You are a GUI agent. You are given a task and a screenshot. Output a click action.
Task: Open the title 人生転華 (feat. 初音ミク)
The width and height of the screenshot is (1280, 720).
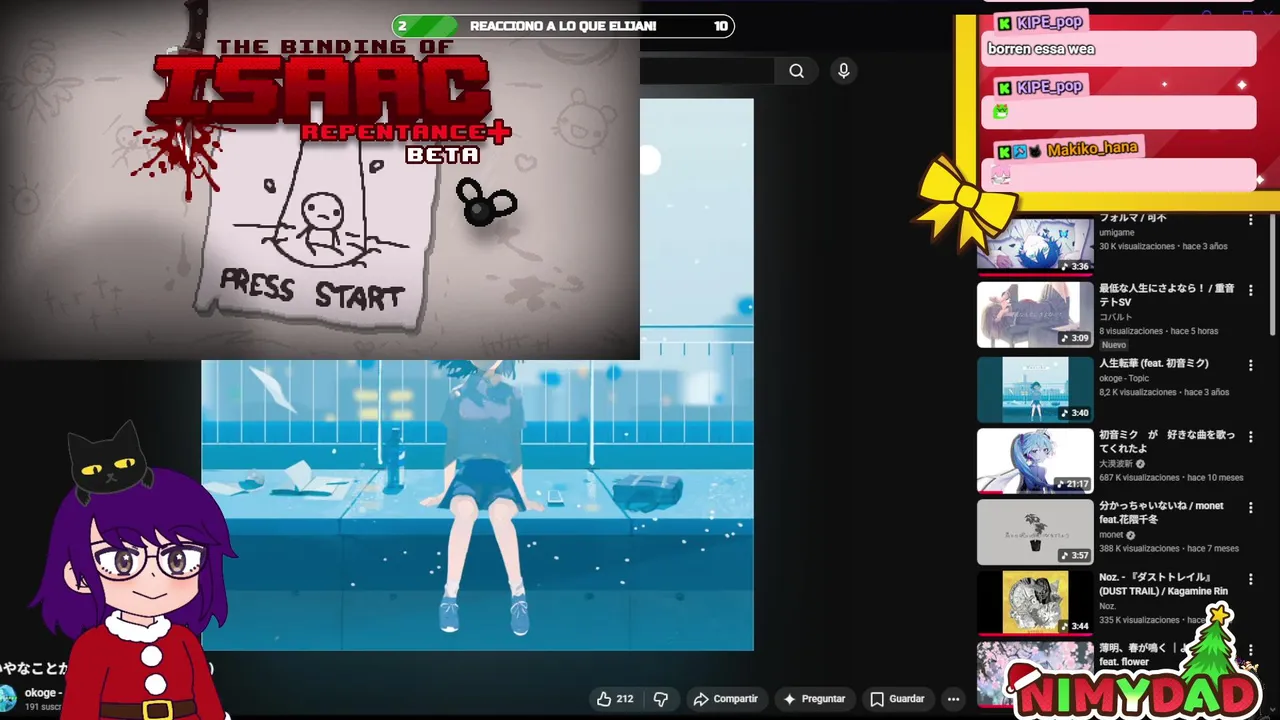coord(1154,364)
